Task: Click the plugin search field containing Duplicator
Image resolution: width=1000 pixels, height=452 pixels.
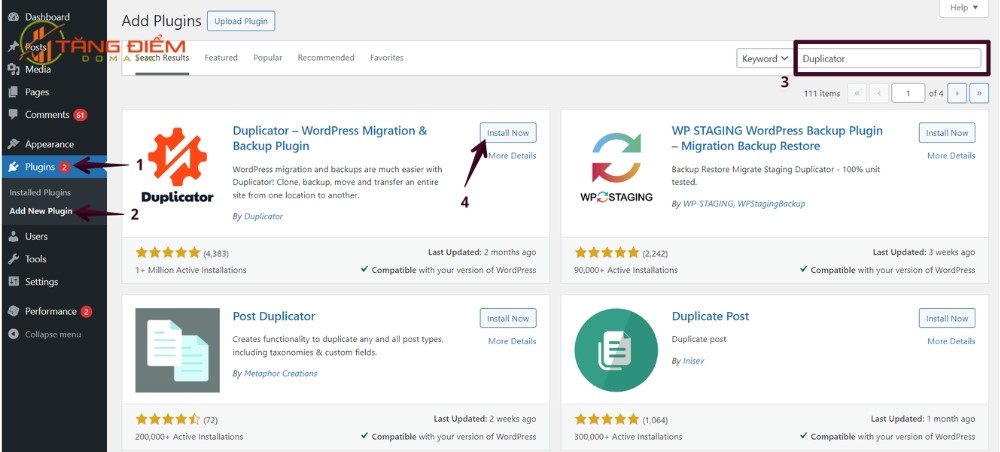Action: click(x=889, y=59)
